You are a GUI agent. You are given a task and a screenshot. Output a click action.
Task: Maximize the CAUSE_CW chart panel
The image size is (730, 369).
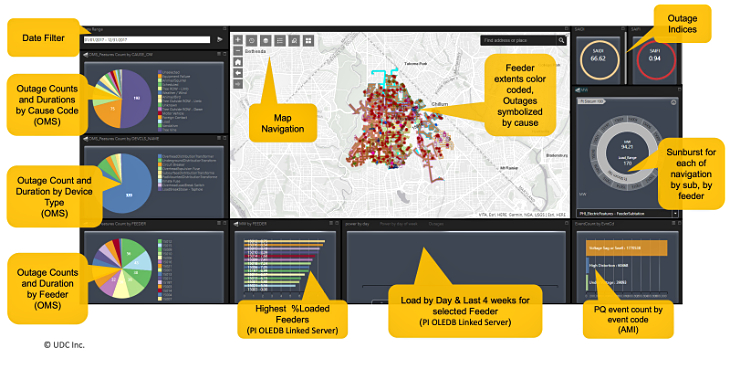pos(224,54)
